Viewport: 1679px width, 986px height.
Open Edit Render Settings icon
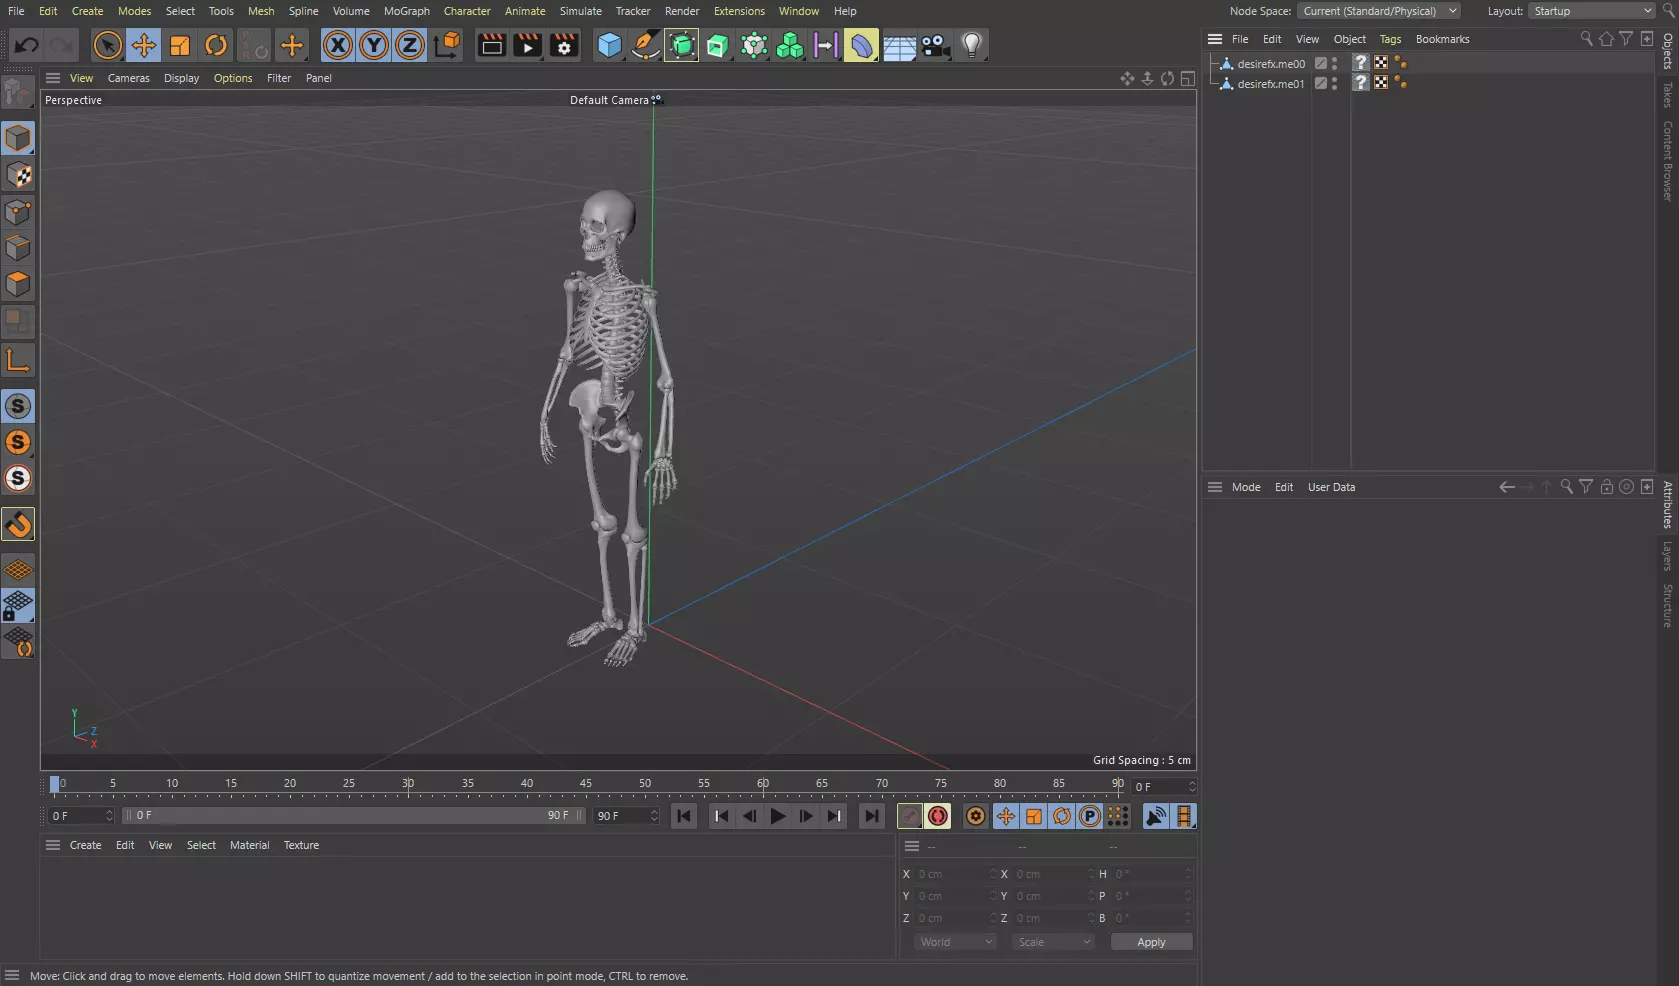tap(564, 45)
